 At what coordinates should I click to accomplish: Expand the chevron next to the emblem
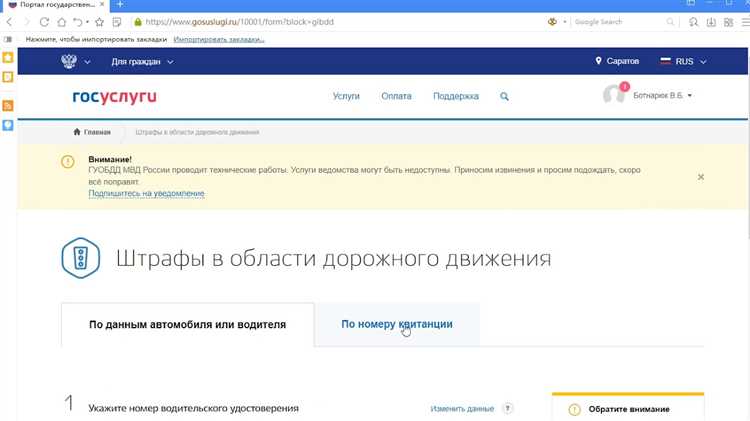coord(87,62)
